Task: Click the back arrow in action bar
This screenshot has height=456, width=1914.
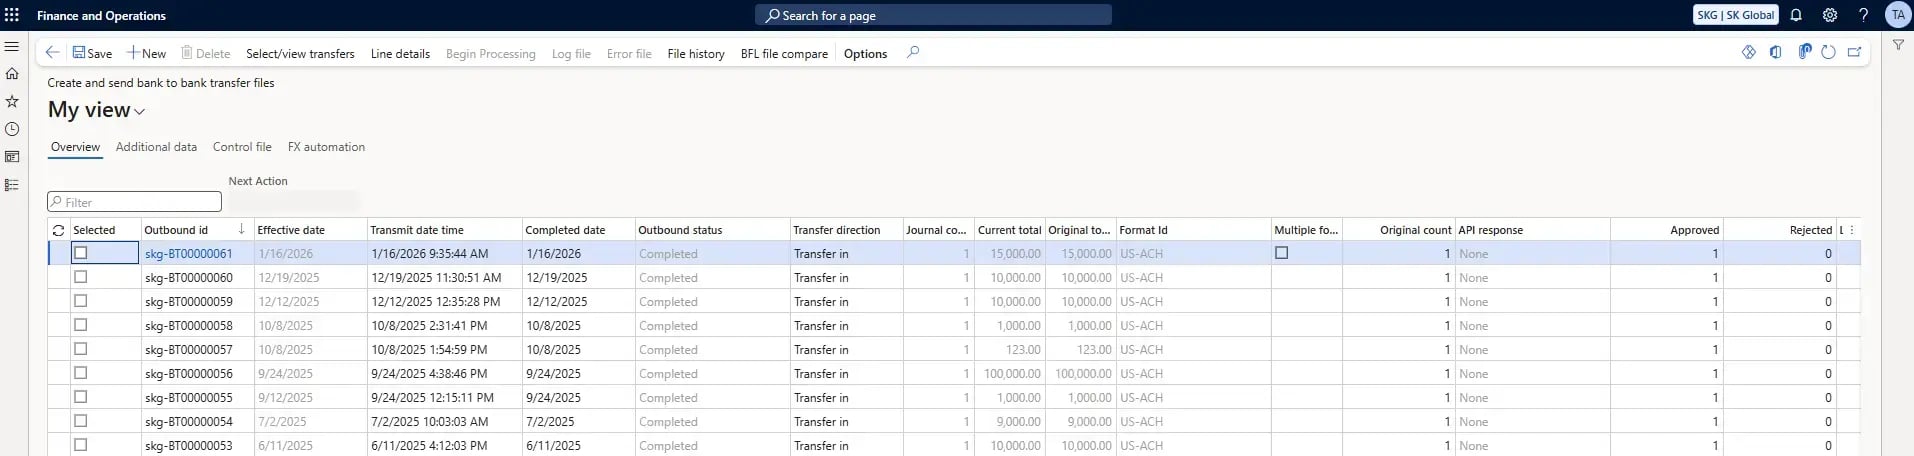Action: (52, 53)
